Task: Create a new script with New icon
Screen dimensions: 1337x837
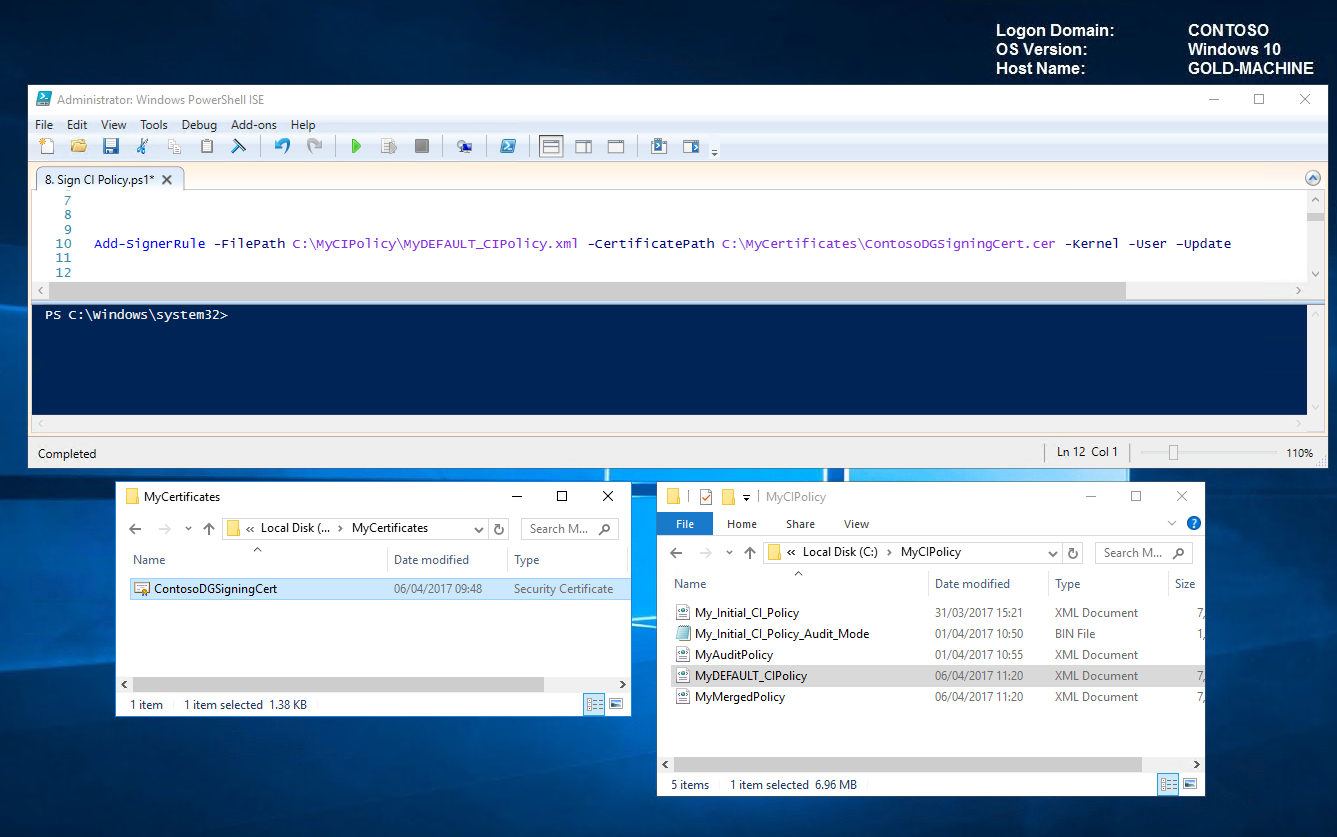Action: tap(47, 147)
